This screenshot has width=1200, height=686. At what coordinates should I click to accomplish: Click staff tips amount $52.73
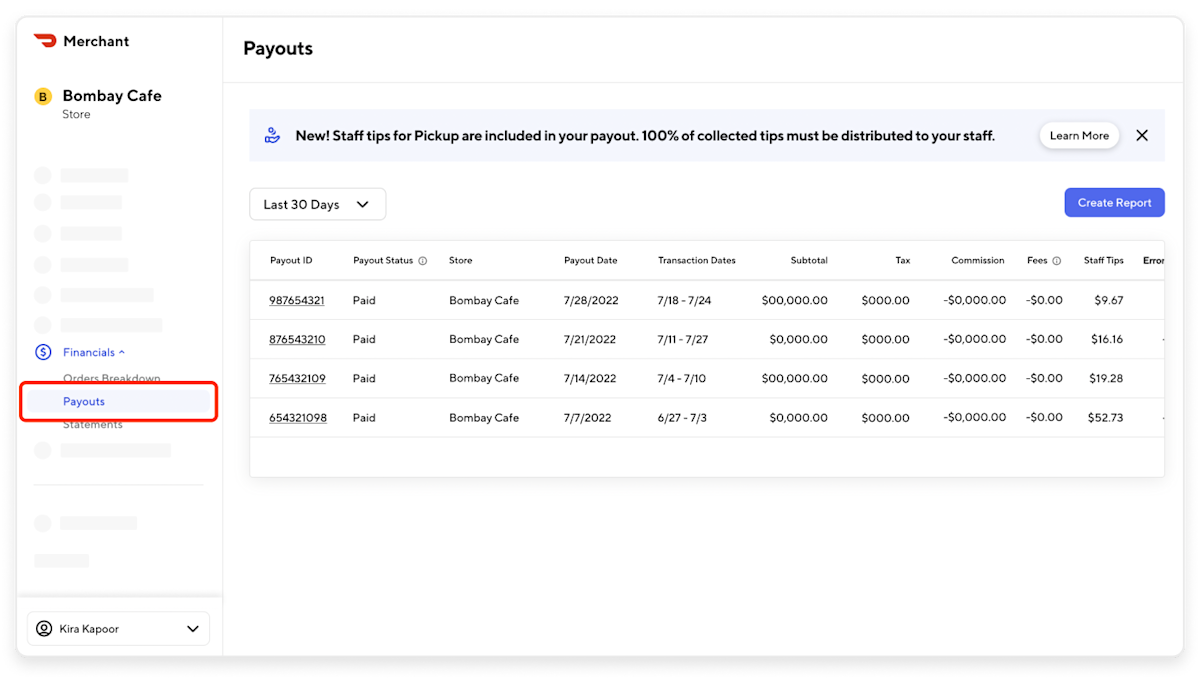[x=1105, y=418]
